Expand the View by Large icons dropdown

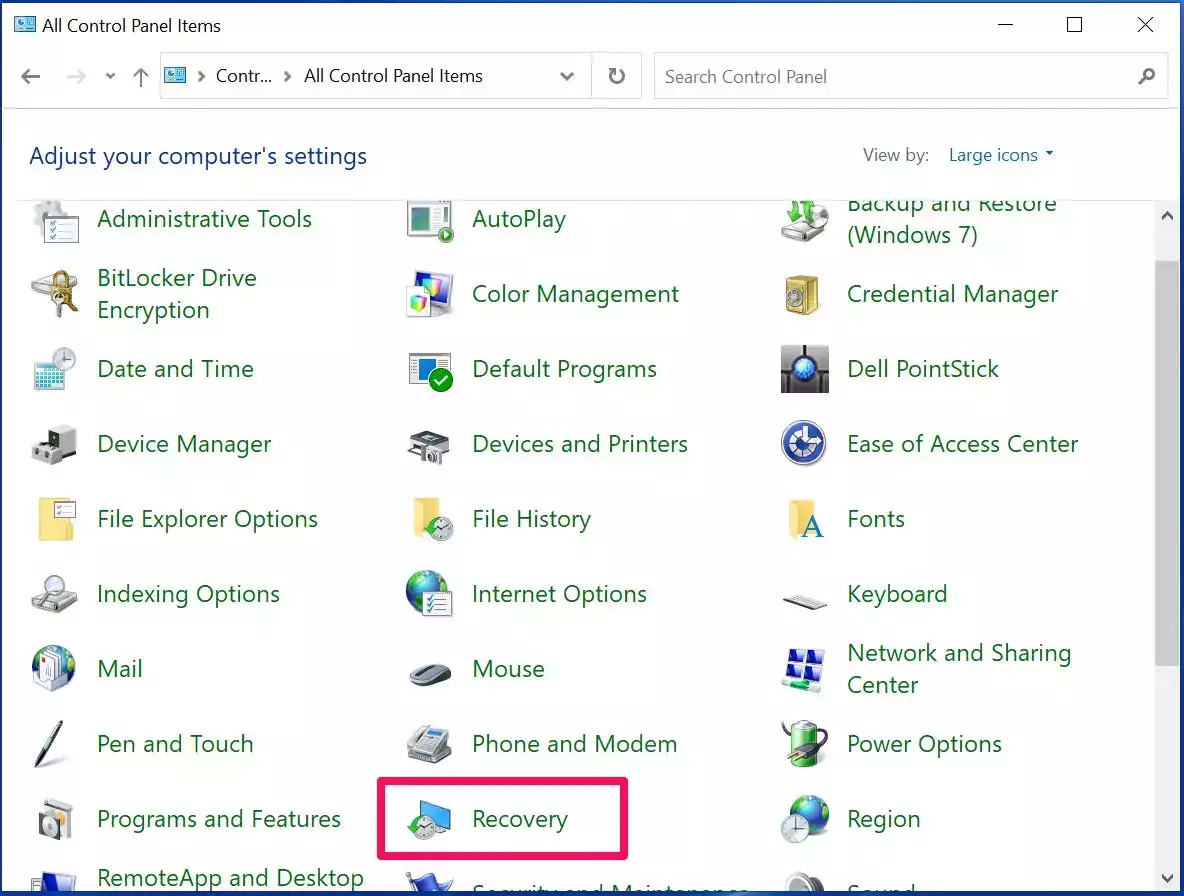point(1001,155)
